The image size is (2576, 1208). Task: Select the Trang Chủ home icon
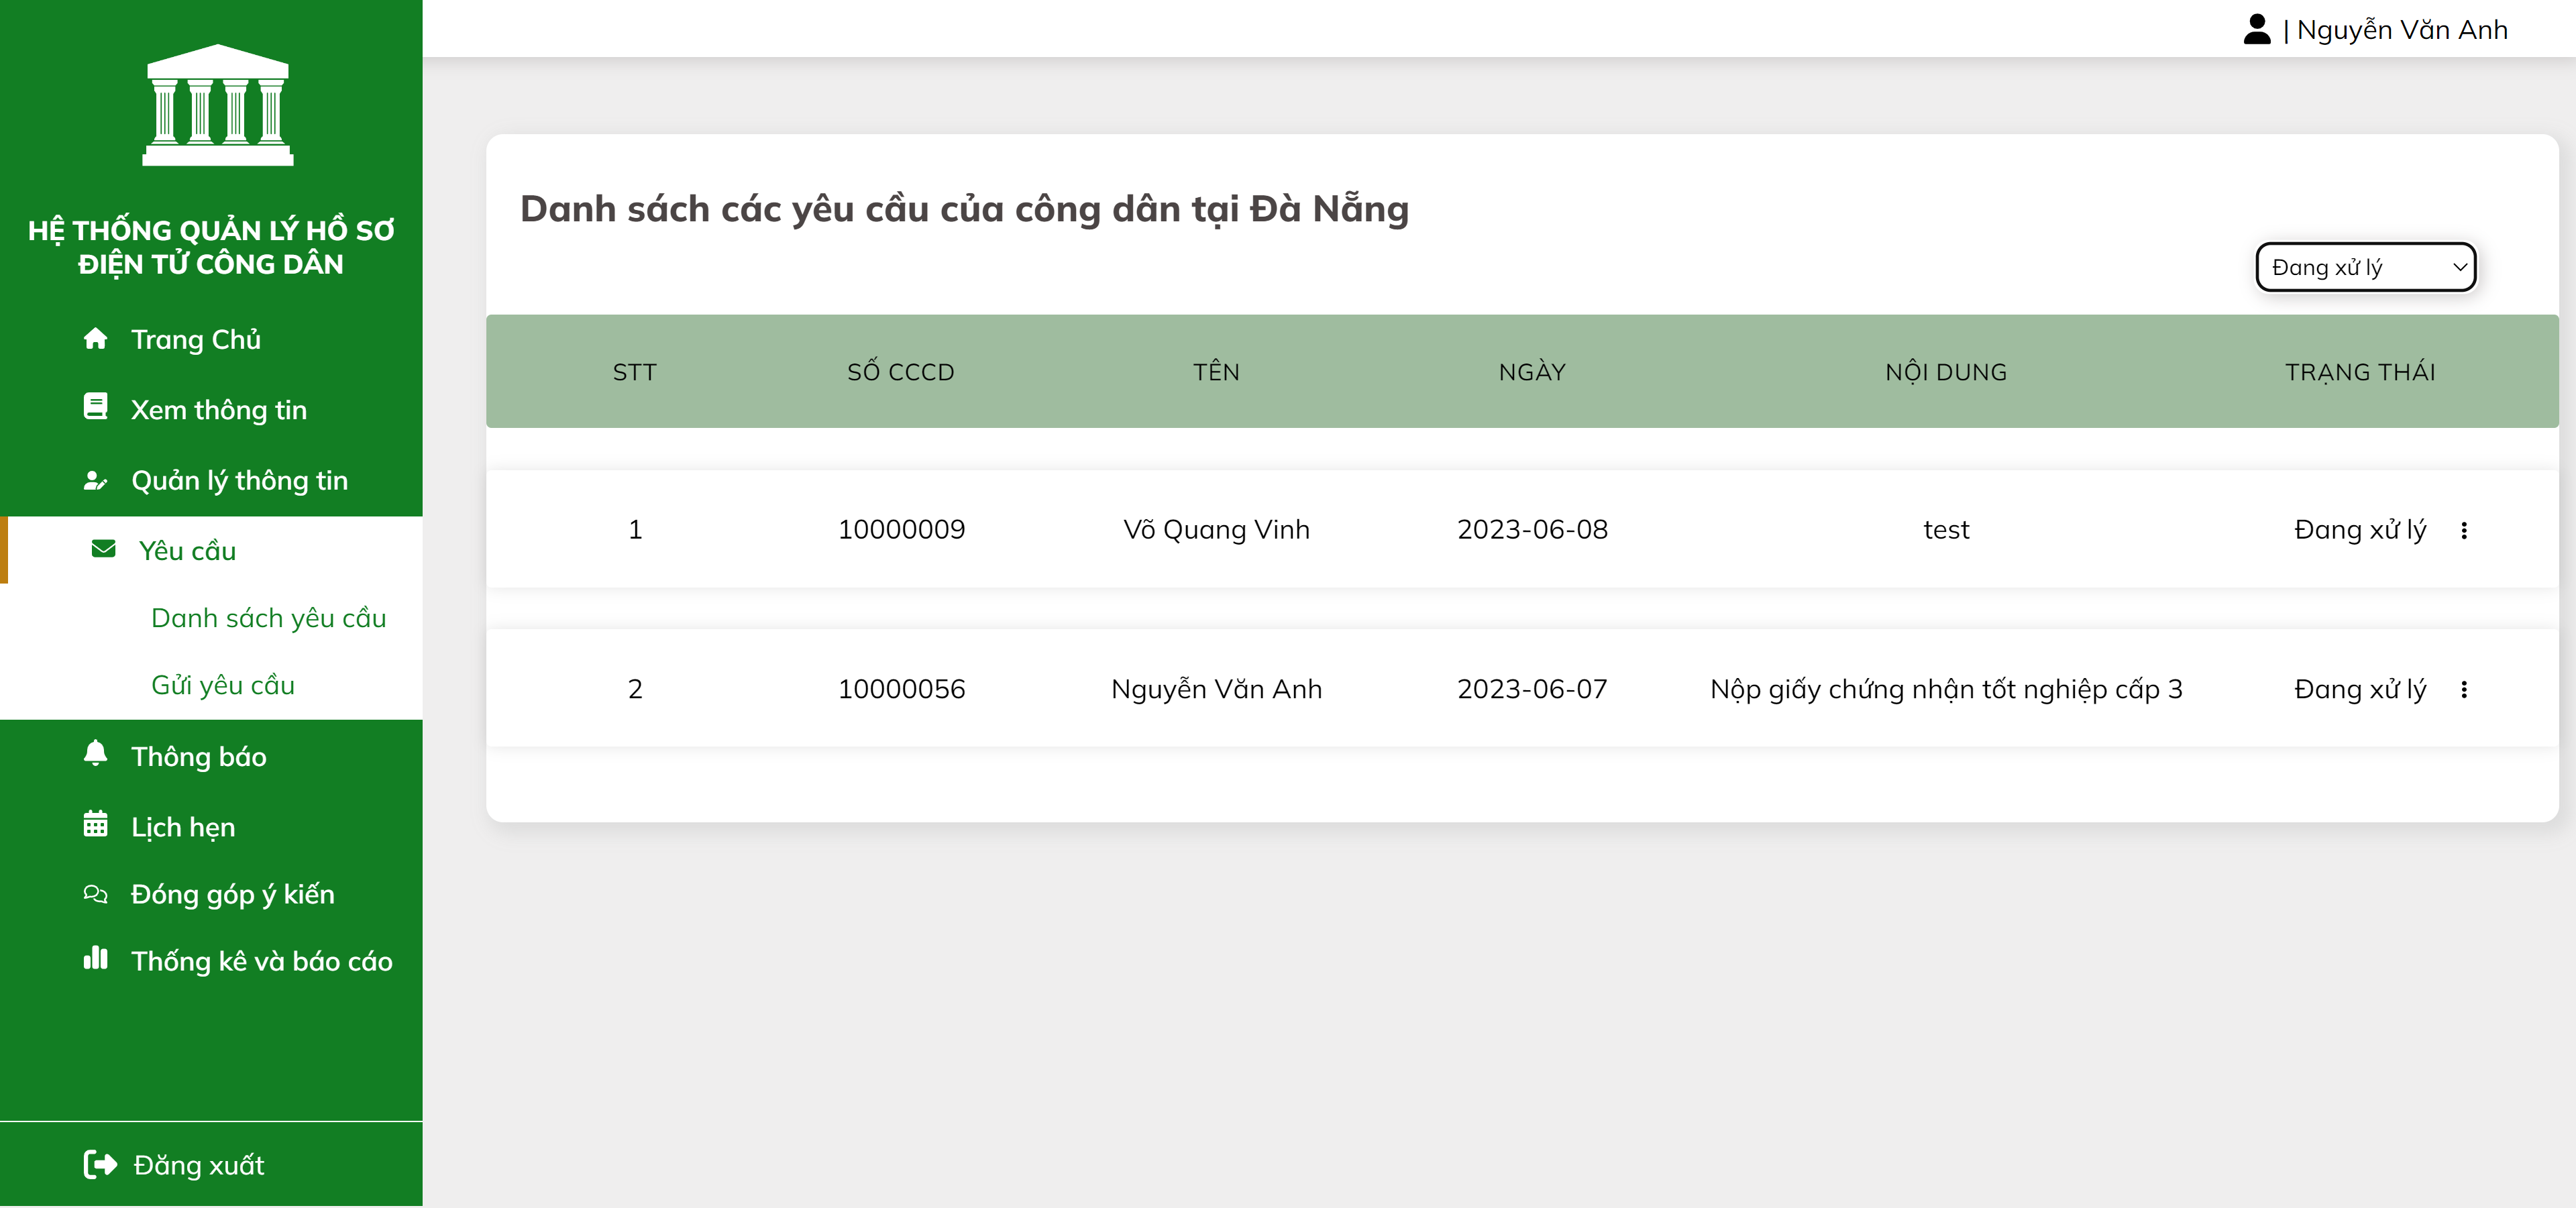pos(96,338)
